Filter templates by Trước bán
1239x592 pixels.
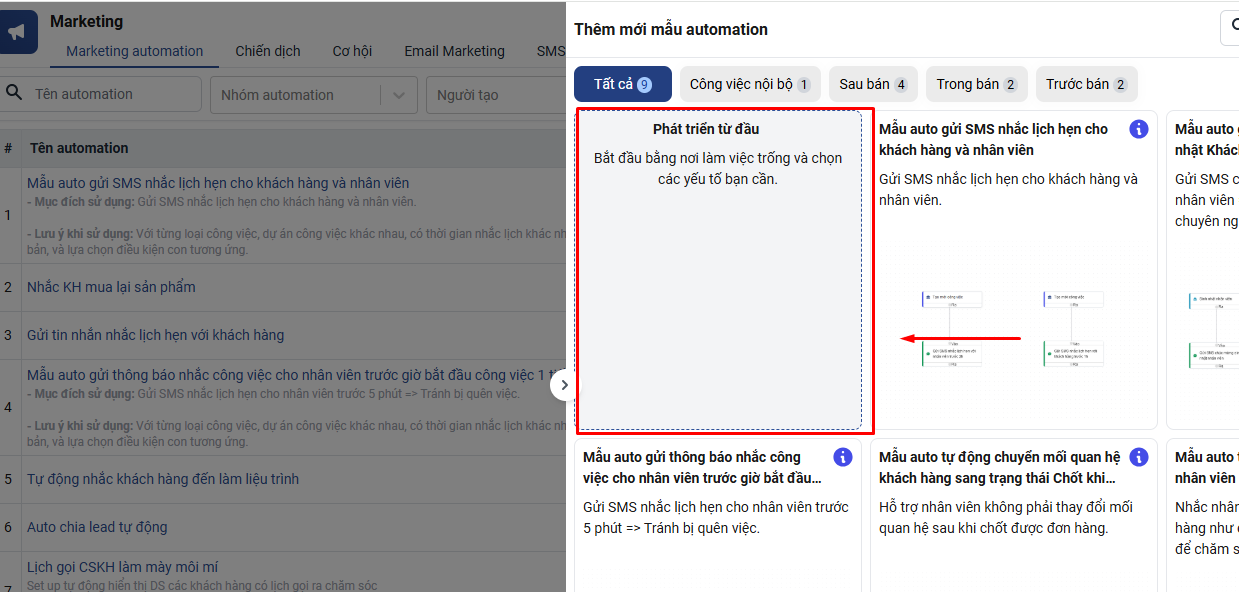coord(1086,84)
